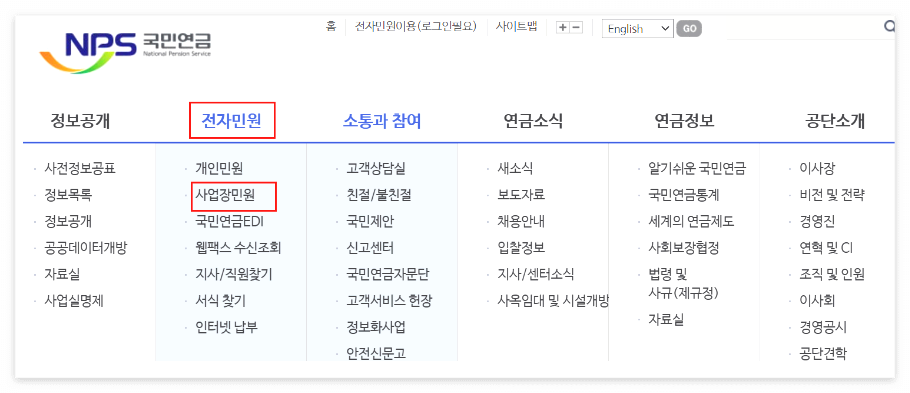Viewport: 910px width, 393px height.
Task: Open 정보공개 submenu item under 정보공개
Action: [68, 222]
